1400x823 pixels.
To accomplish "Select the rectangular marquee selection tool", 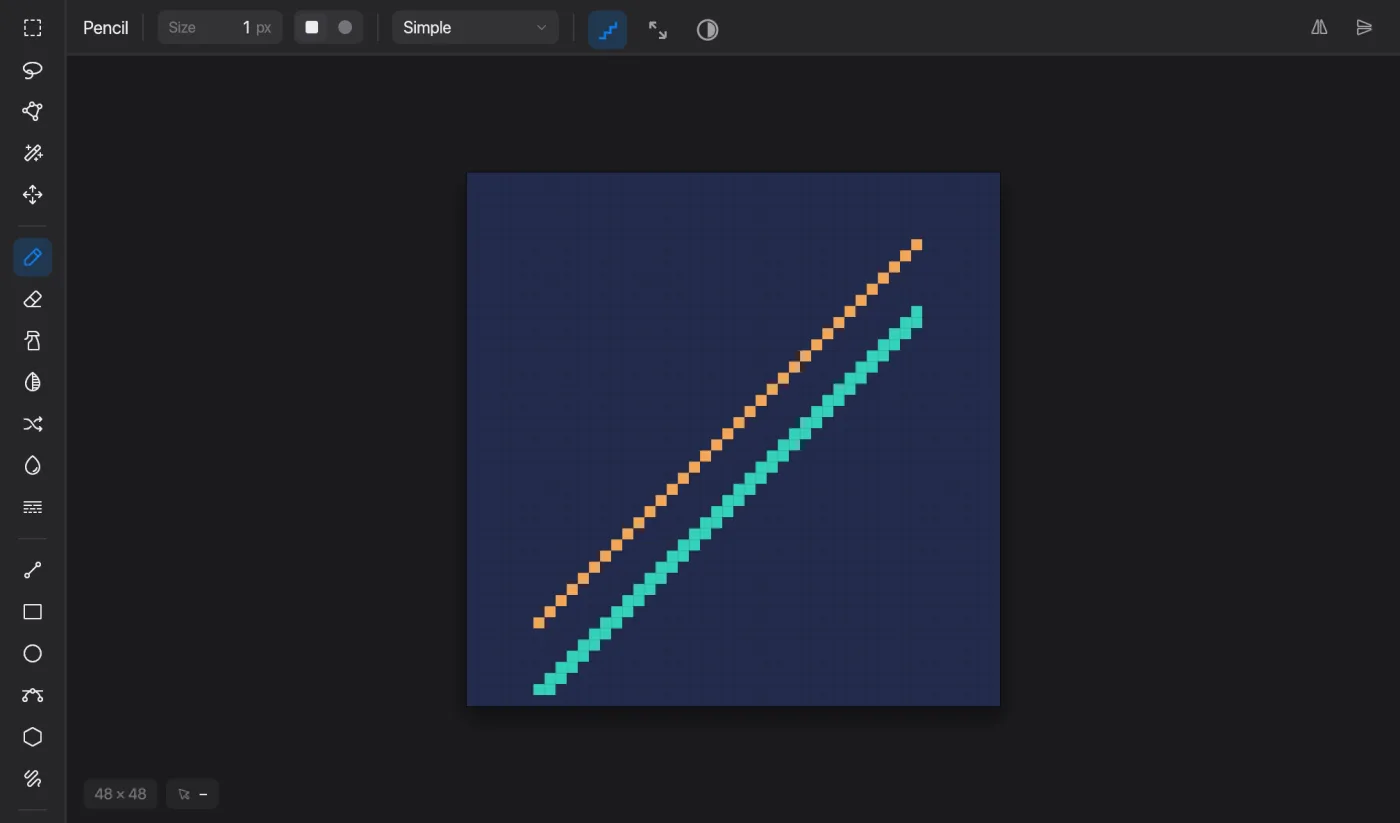I will coord(33,28).
